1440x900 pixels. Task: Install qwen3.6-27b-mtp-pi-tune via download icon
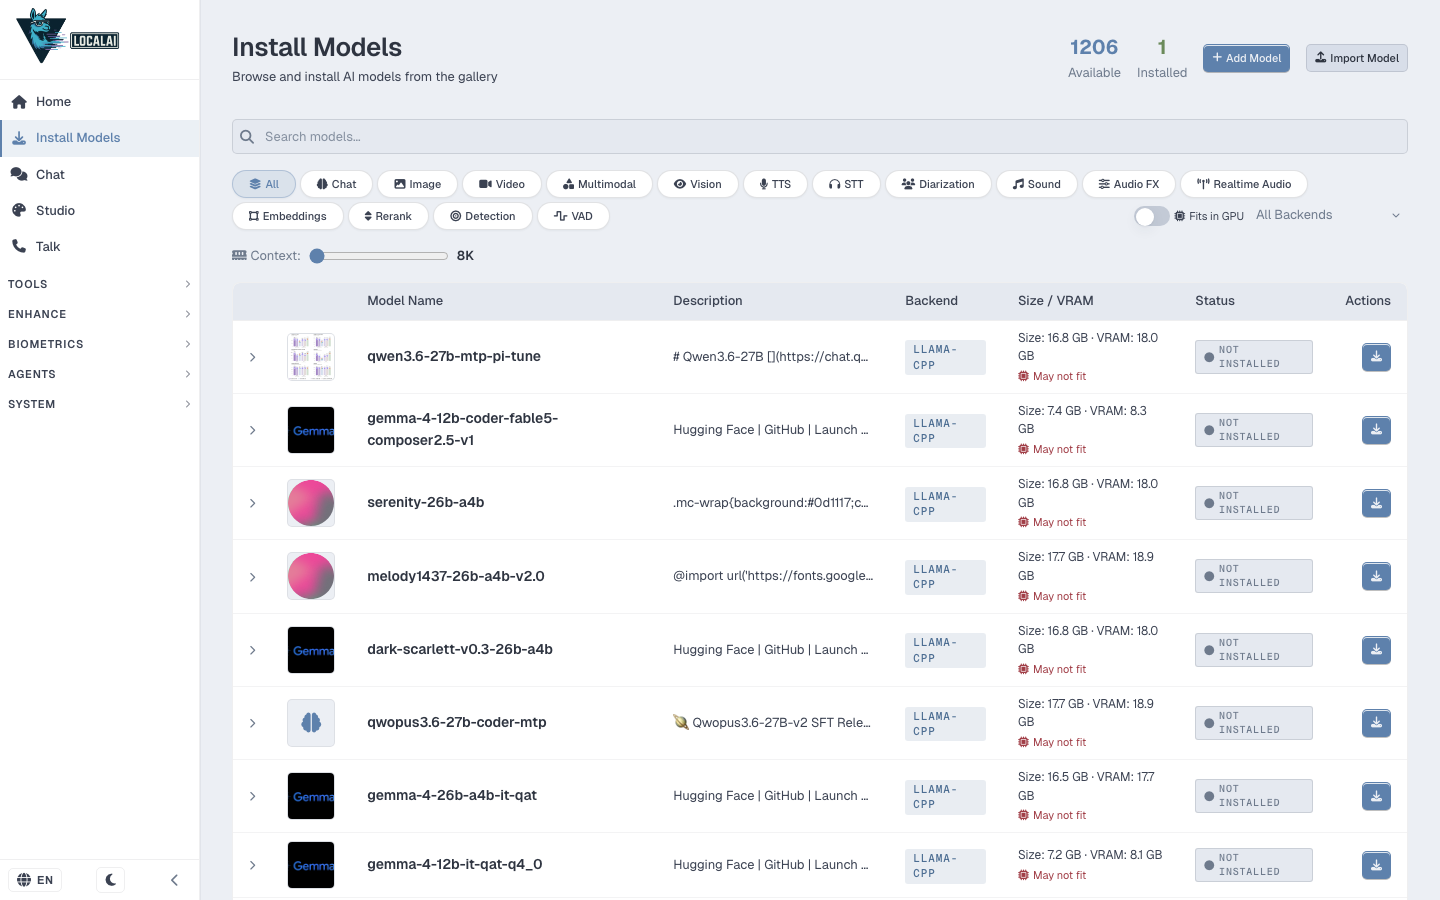point(1376,357)
